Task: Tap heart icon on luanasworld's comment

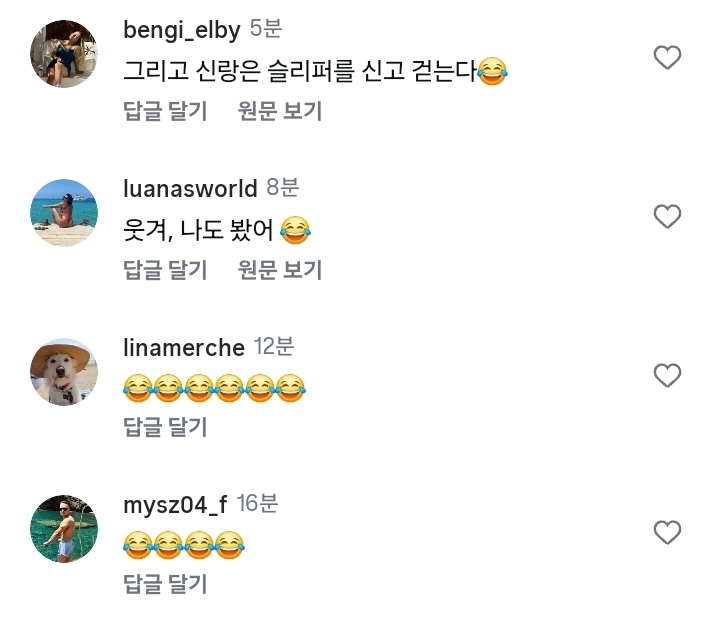Action: [667, 216]
